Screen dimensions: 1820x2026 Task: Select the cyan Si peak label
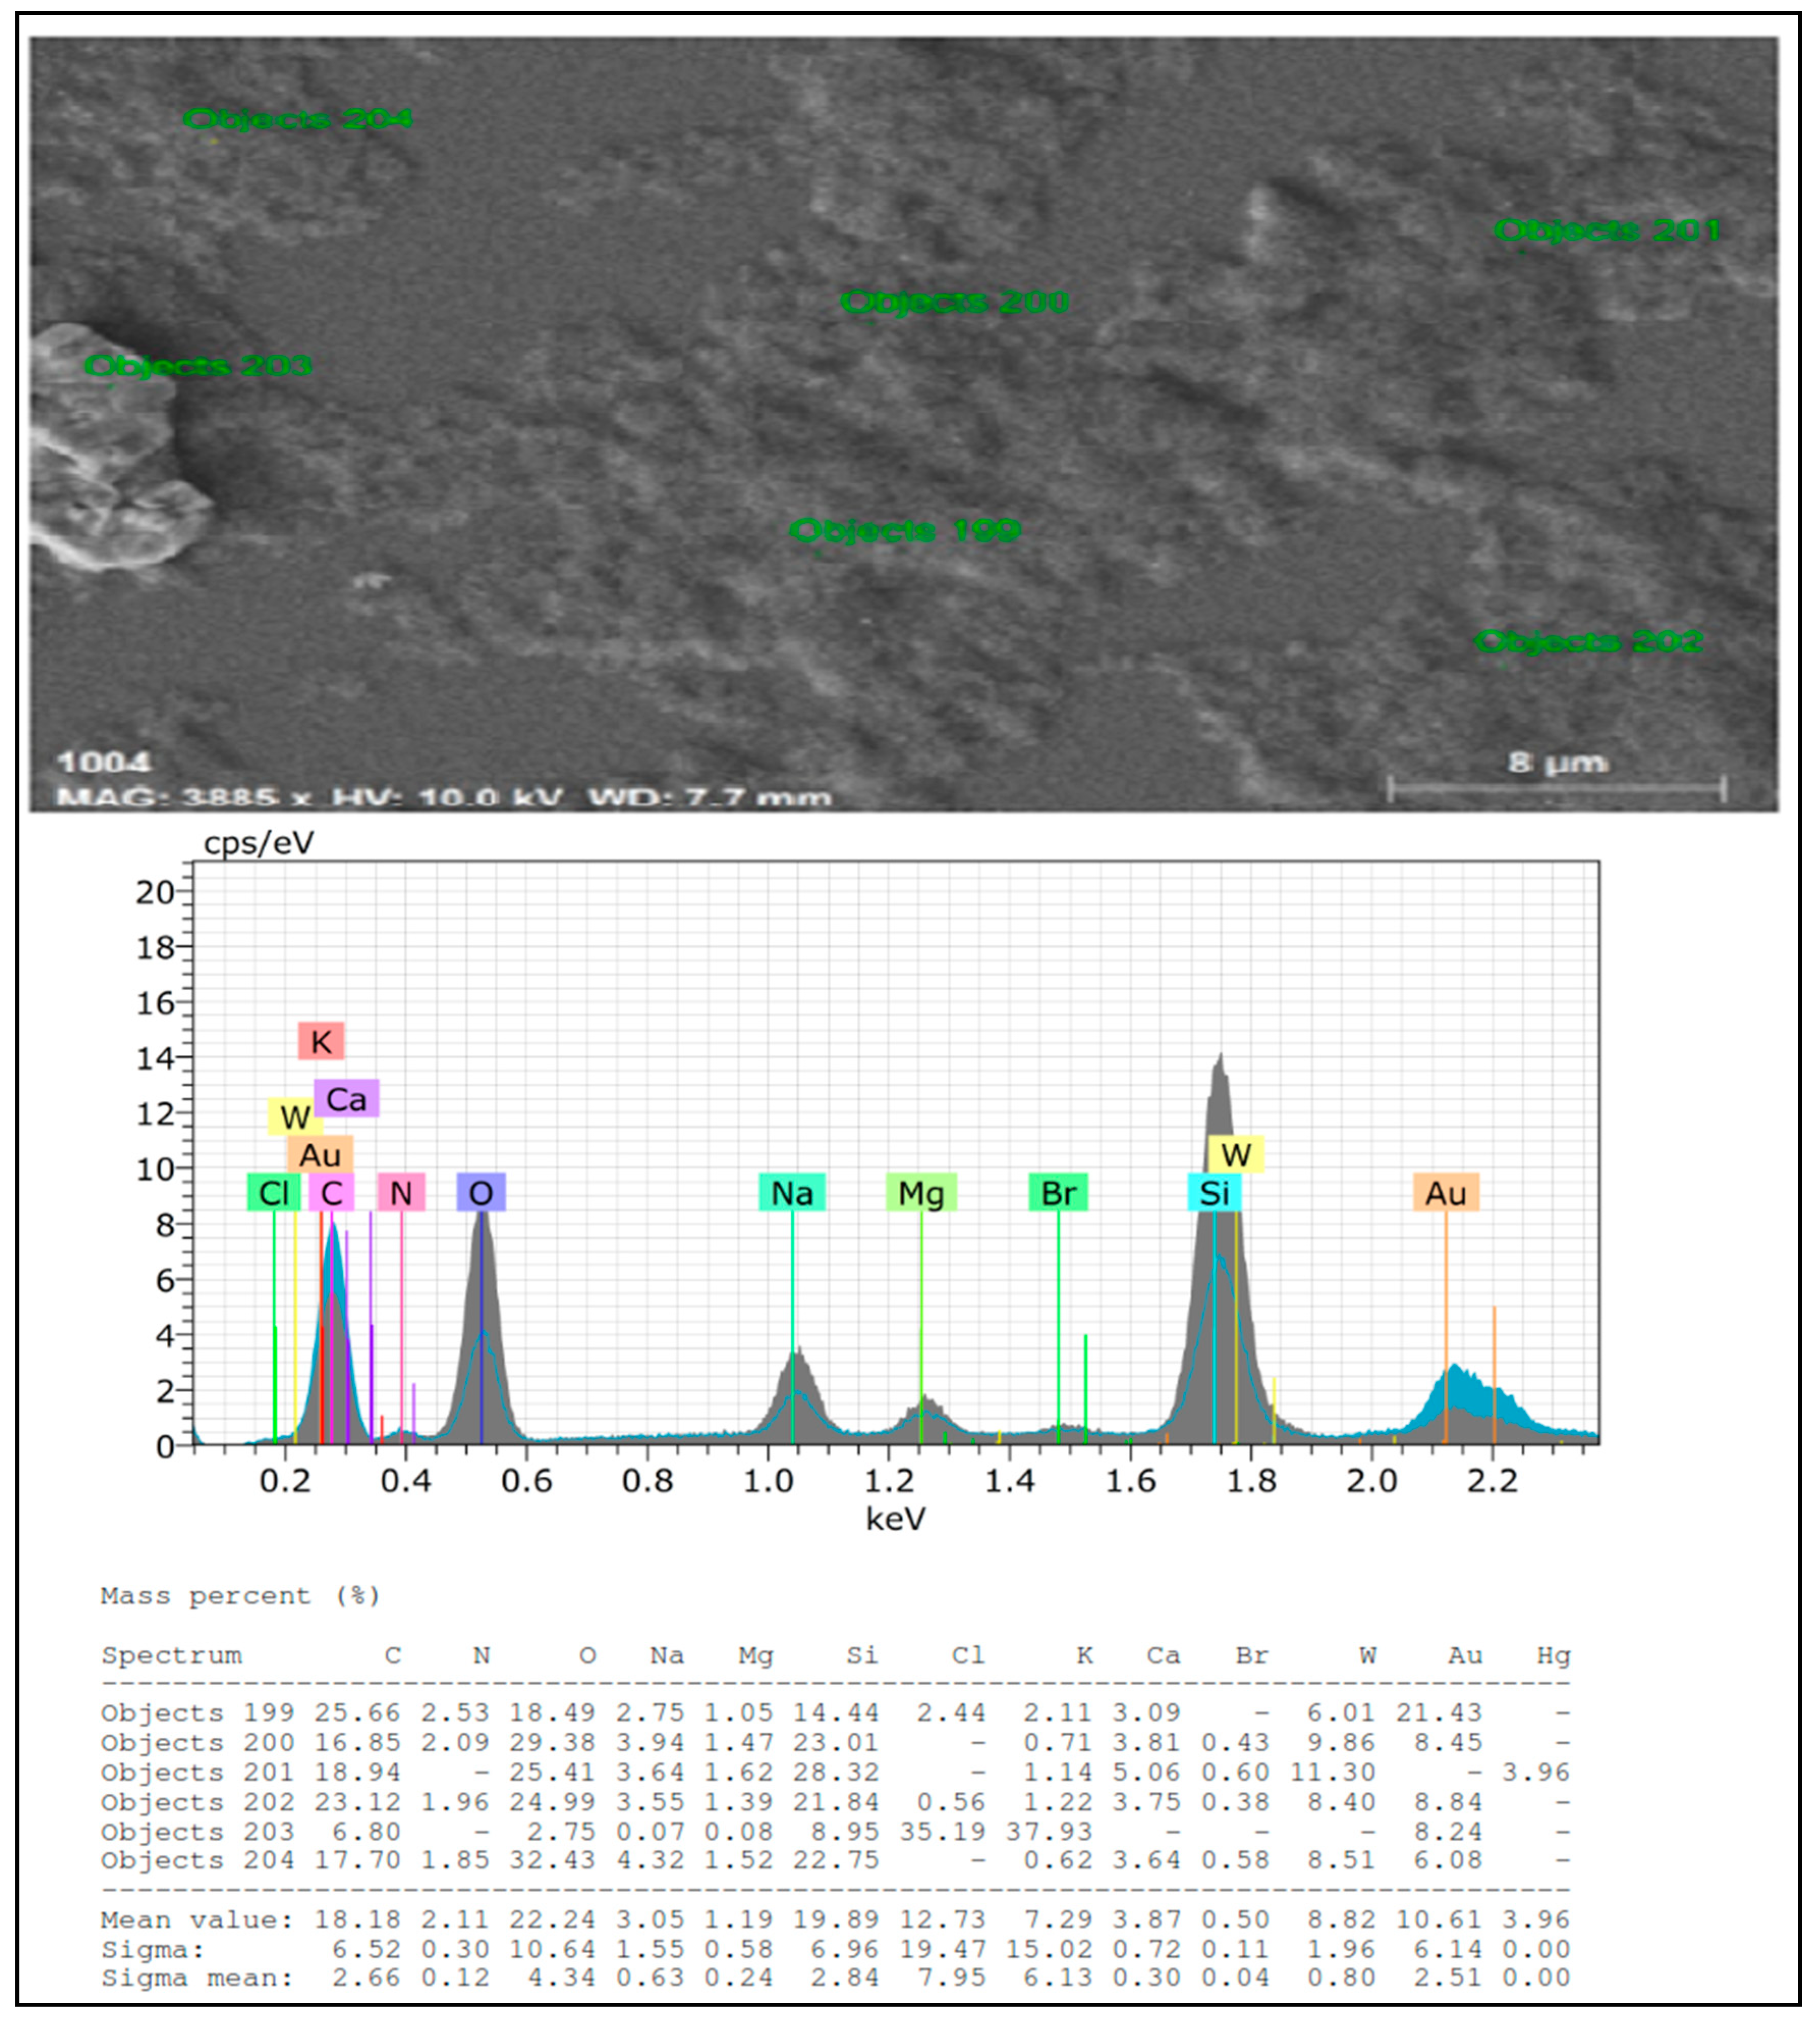click(x=1214, y=1193)
